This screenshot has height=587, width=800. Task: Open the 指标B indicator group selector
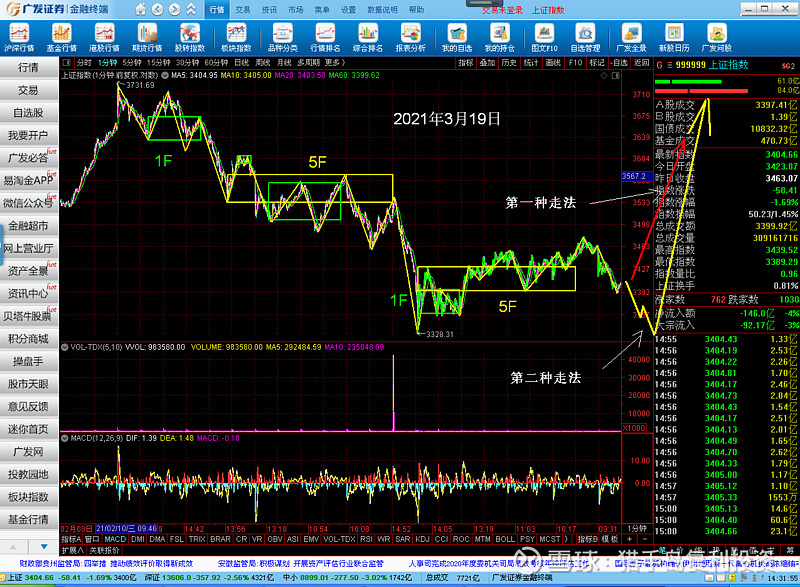pyautogui.click(x=587, y=539)
